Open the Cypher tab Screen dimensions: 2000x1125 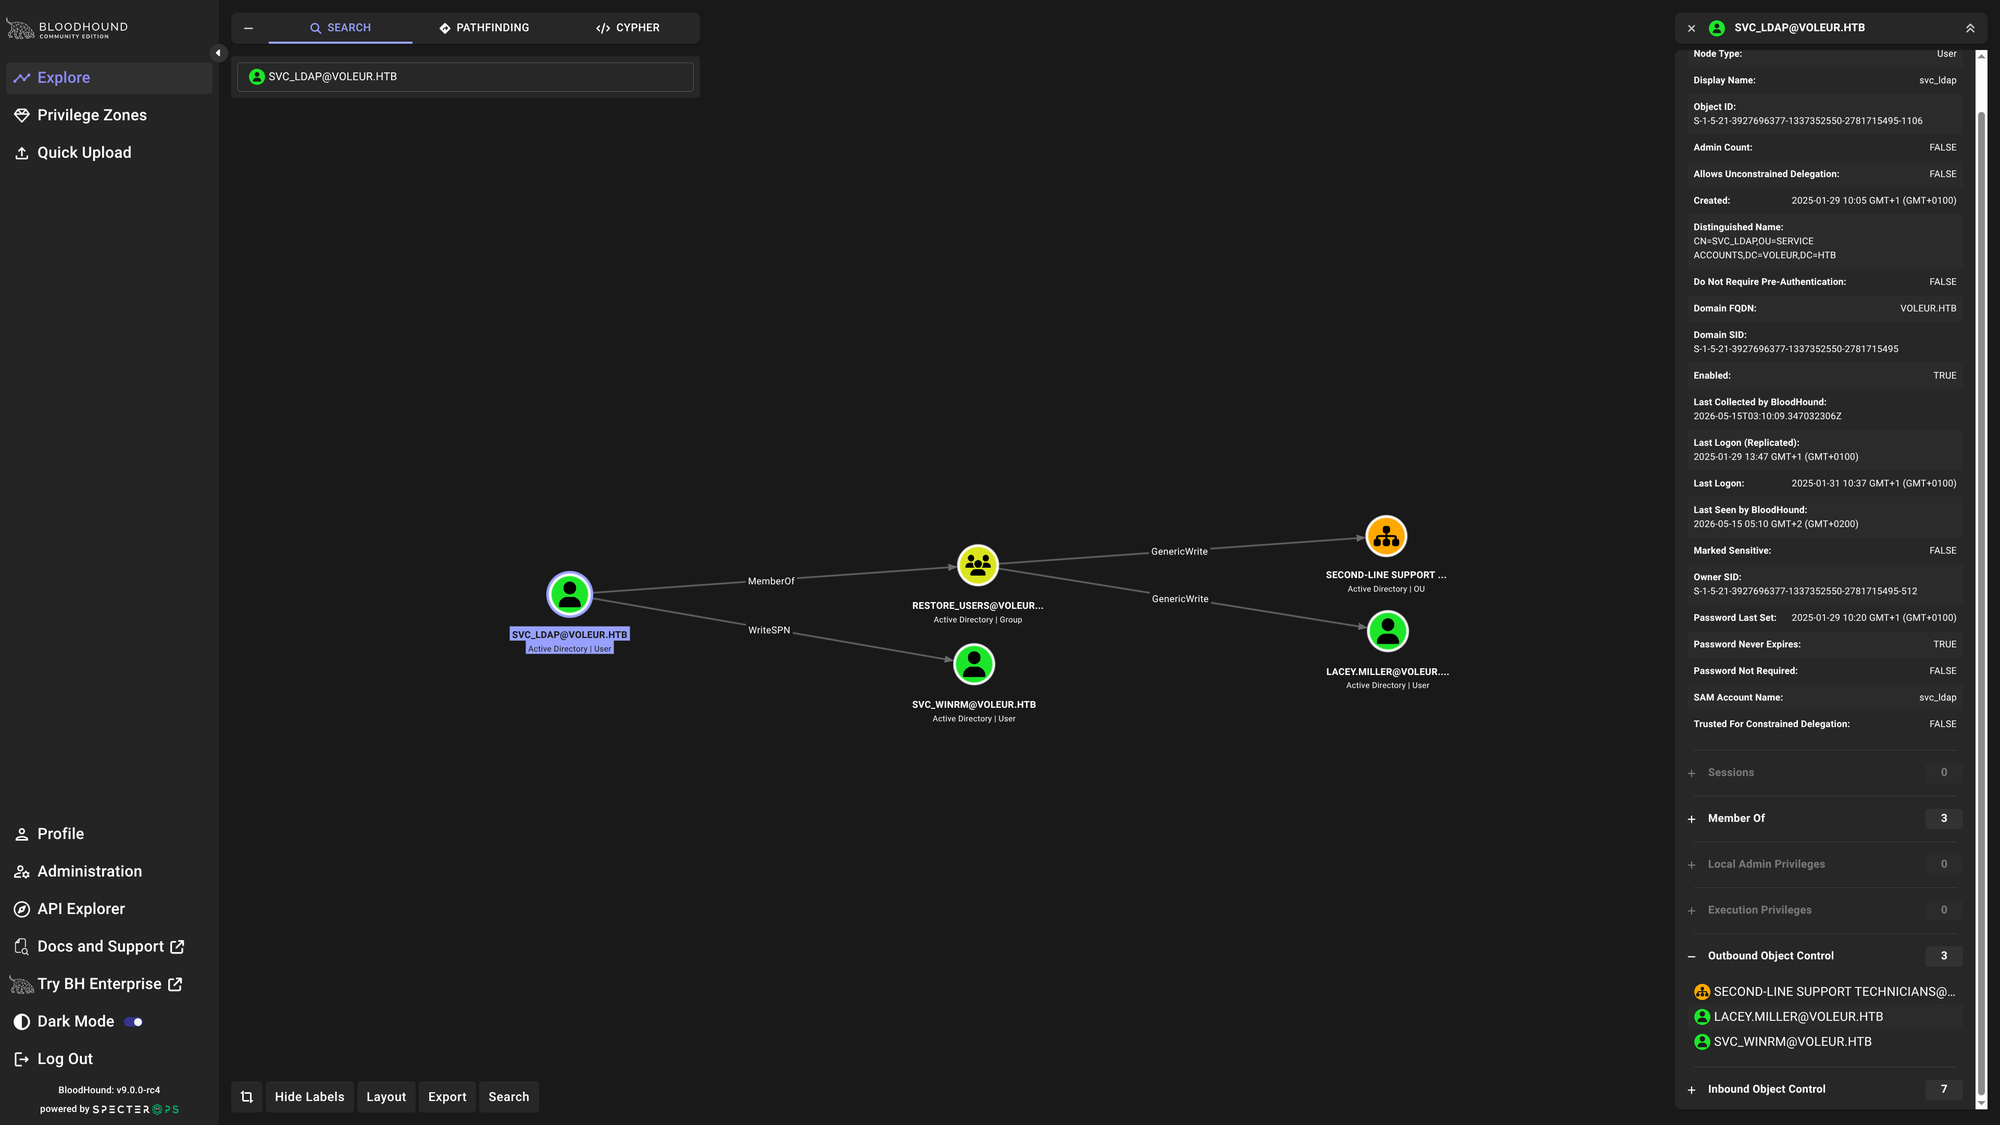(x=628, y=28)
